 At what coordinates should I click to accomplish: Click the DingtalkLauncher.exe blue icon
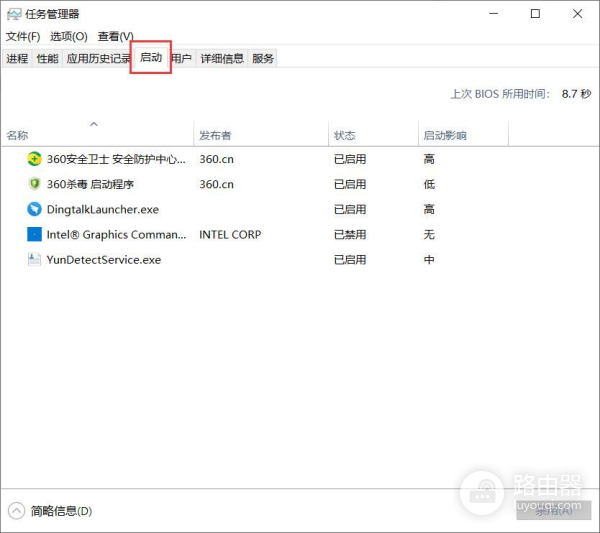point(34,209)
